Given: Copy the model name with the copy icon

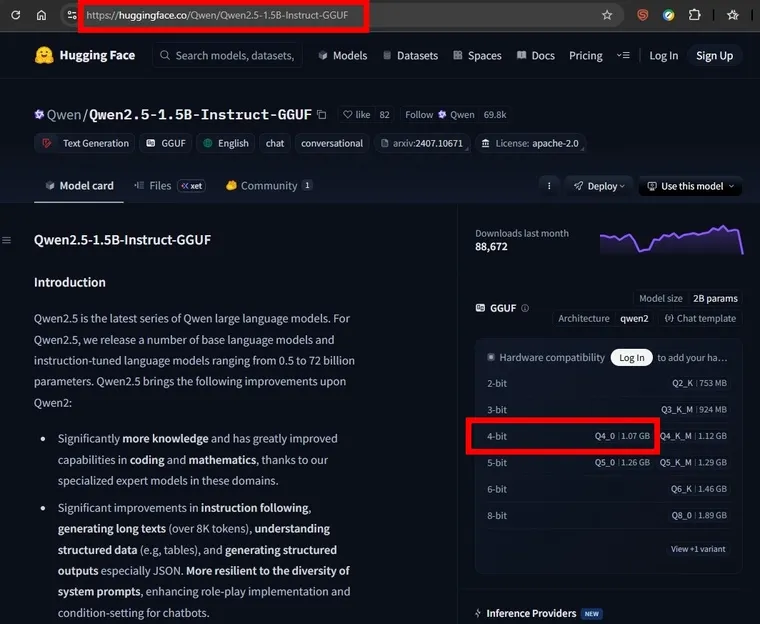Looking at the screenshot, I should tap(322, 115).
